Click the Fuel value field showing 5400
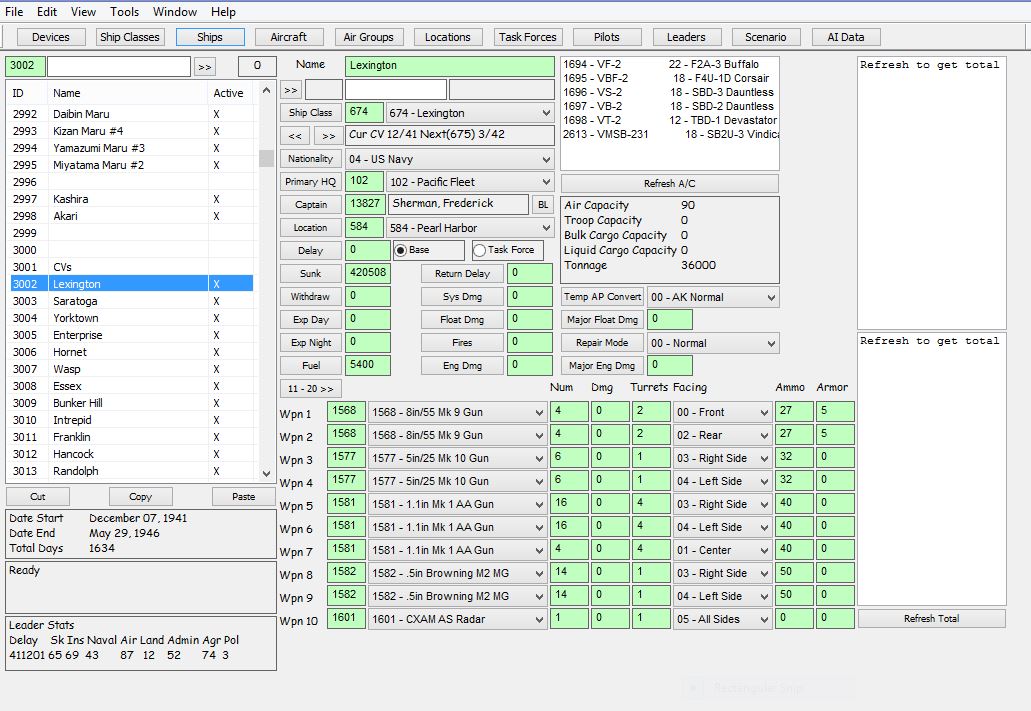Screen dimensions: 1031x711 click(368, 365)
